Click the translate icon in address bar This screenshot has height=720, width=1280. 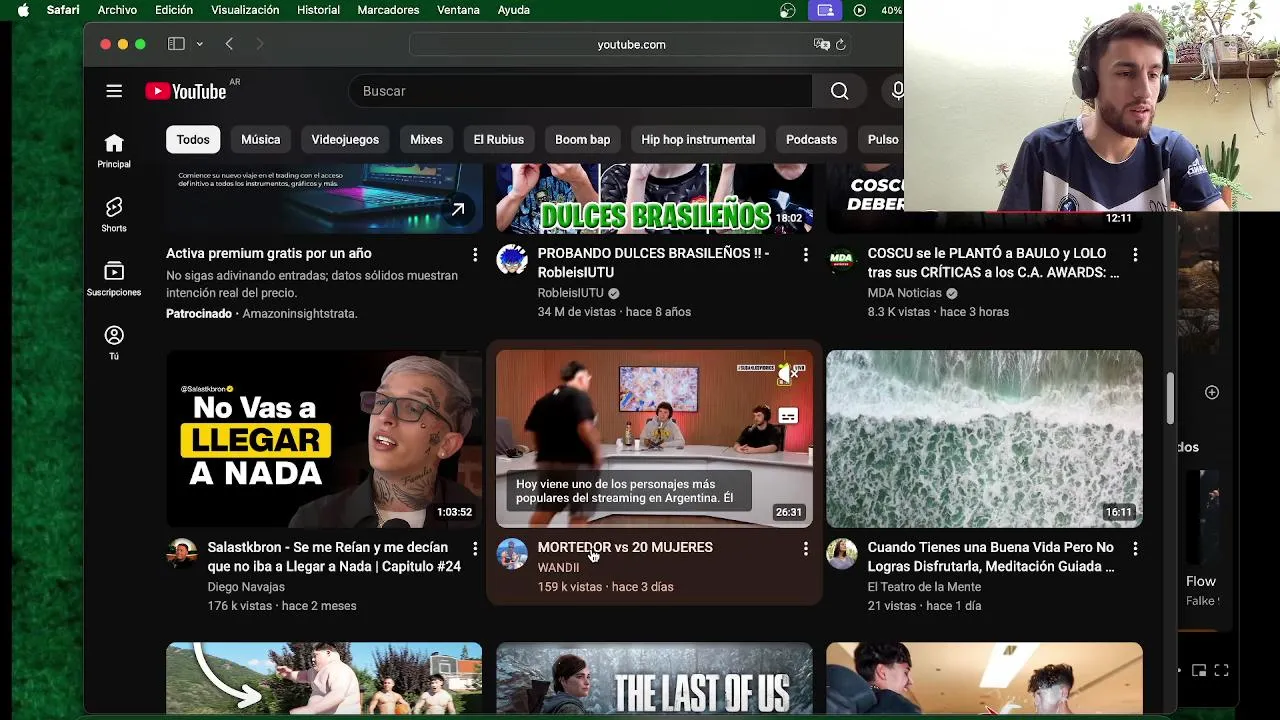point(822,44)
